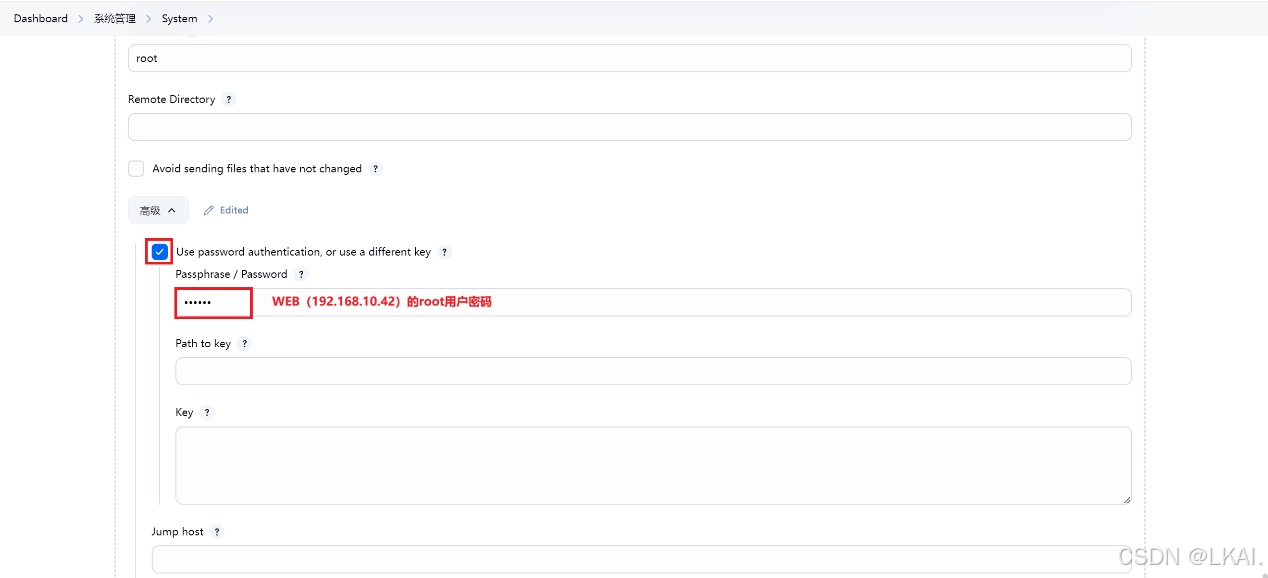Click the Remote Directory label

click(171, 100)
